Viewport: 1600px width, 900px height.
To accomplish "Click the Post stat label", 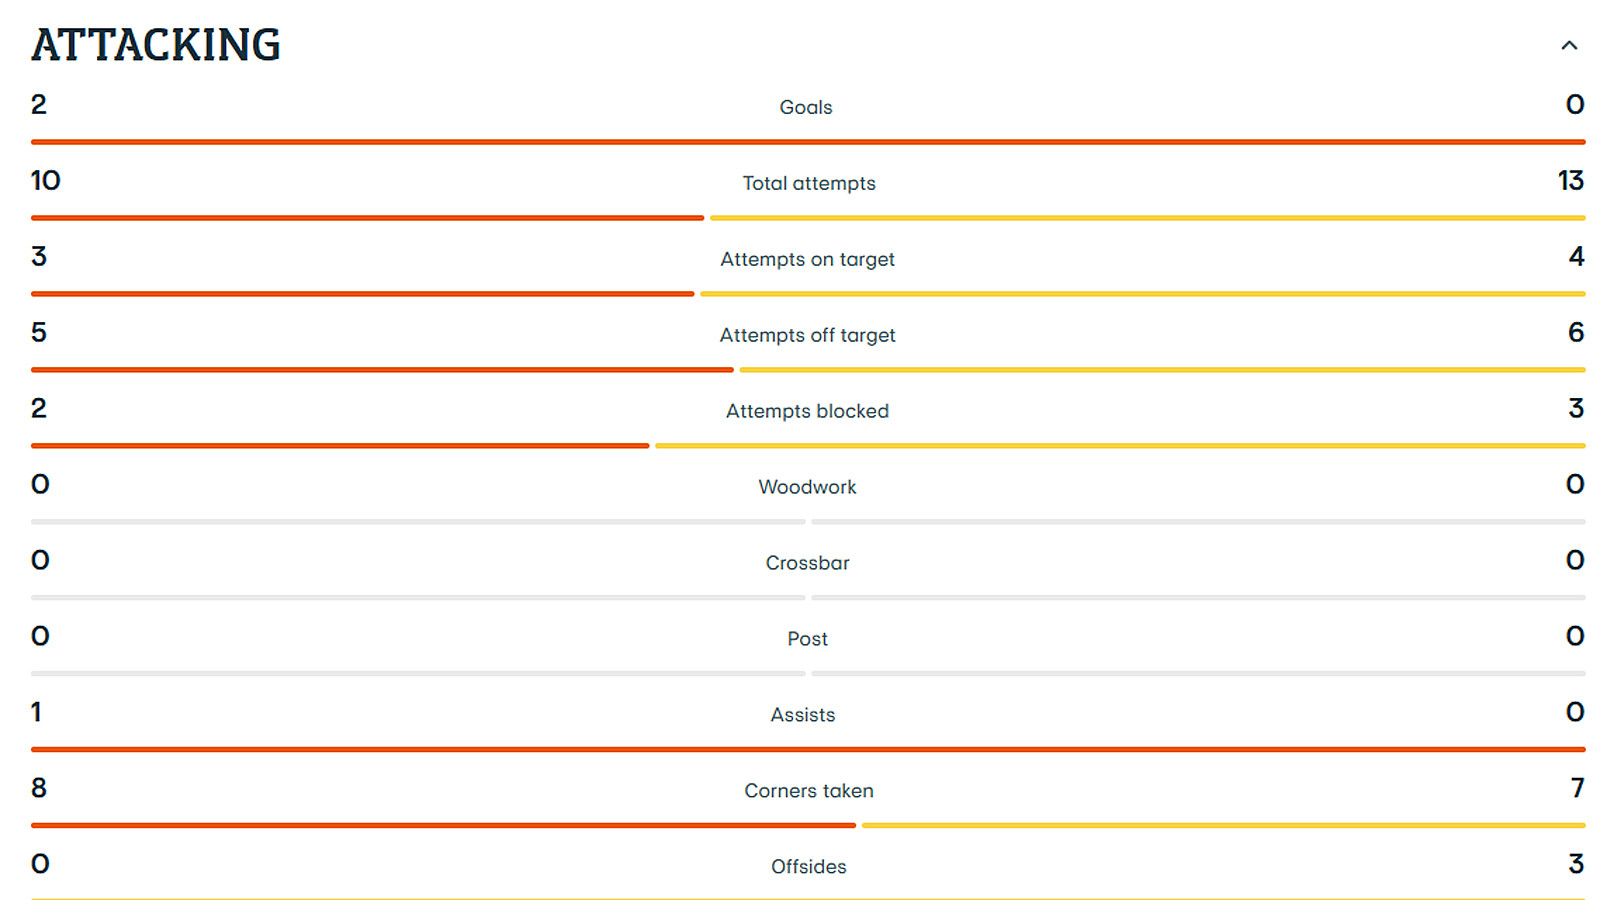I will [807, 639].
